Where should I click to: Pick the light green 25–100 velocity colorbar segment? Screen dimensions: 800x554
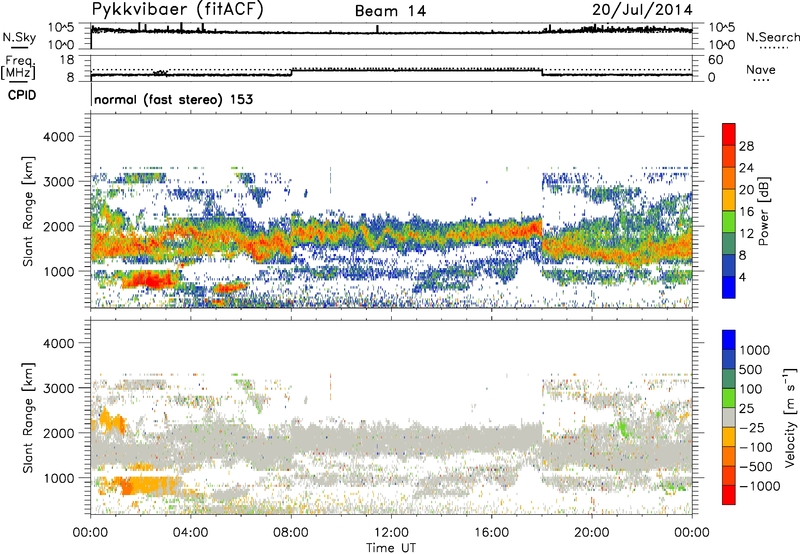[x=729, y=398]
